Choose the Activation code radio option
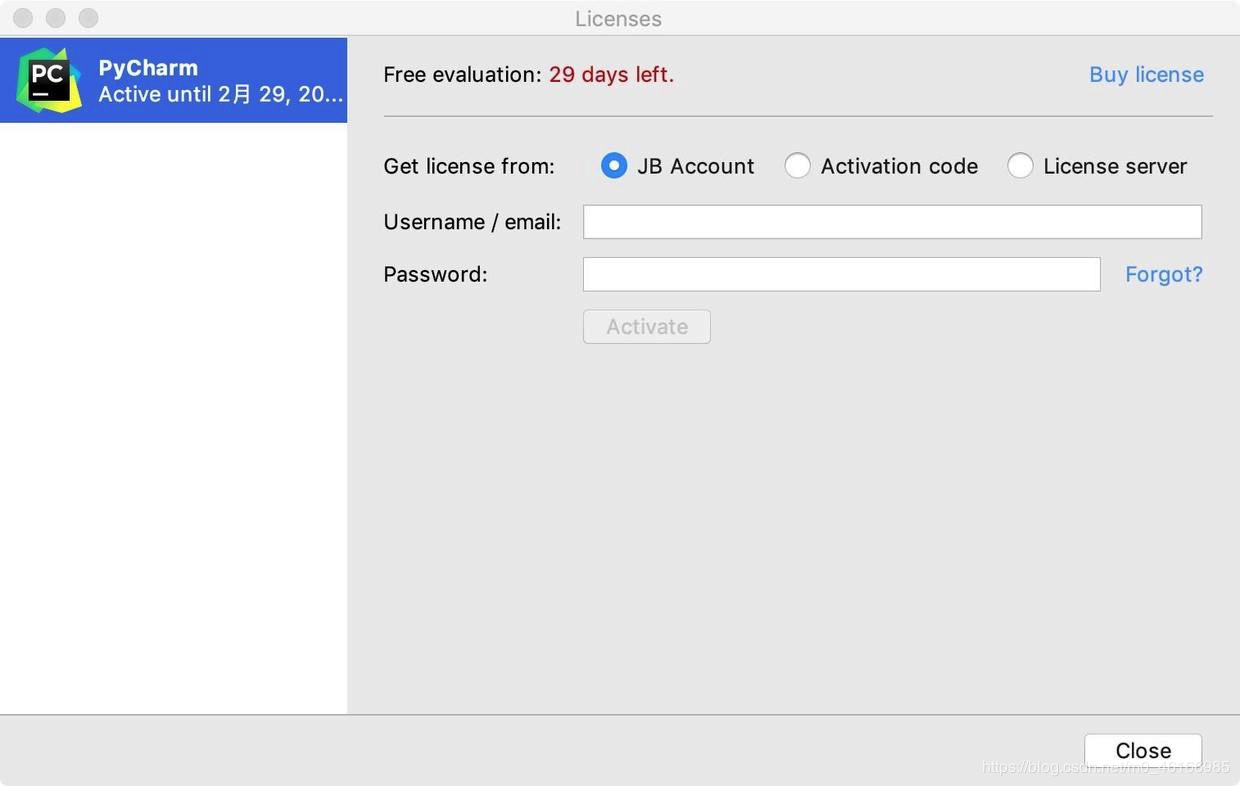Screen dimensions: 1240x786 tap(797, 166)
